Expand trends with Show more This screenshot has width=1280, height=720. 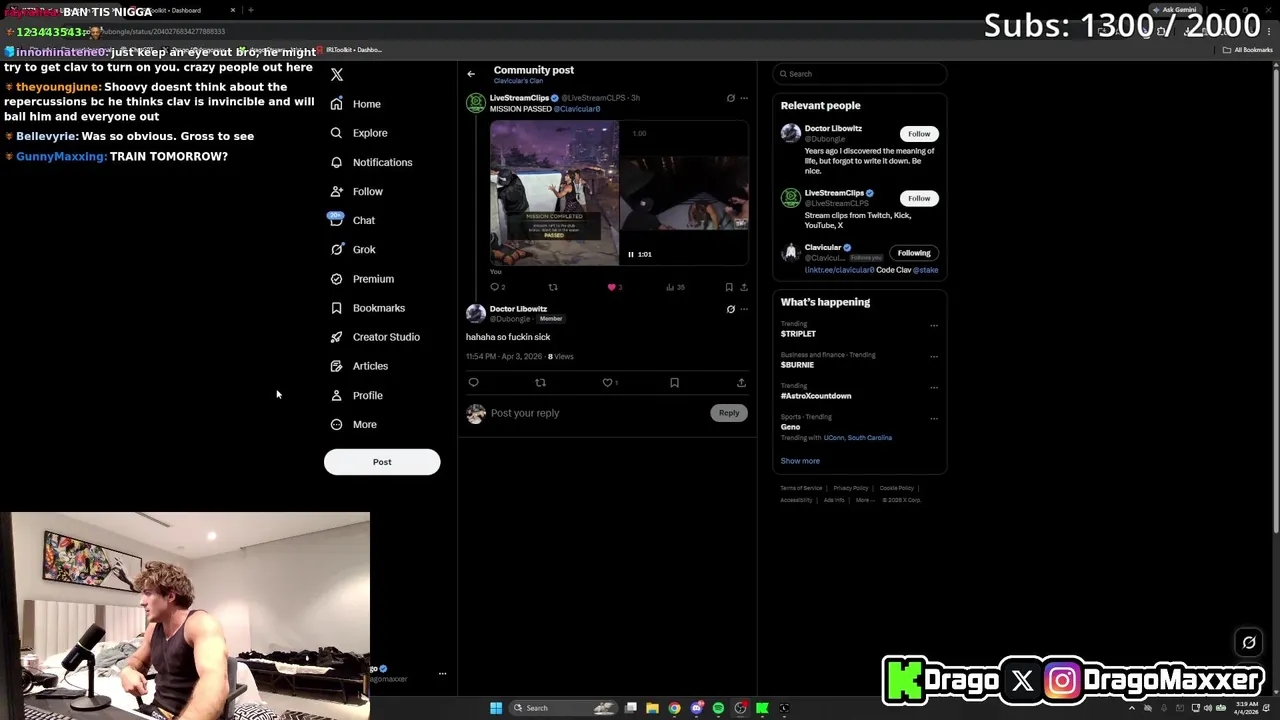[800, 461]
